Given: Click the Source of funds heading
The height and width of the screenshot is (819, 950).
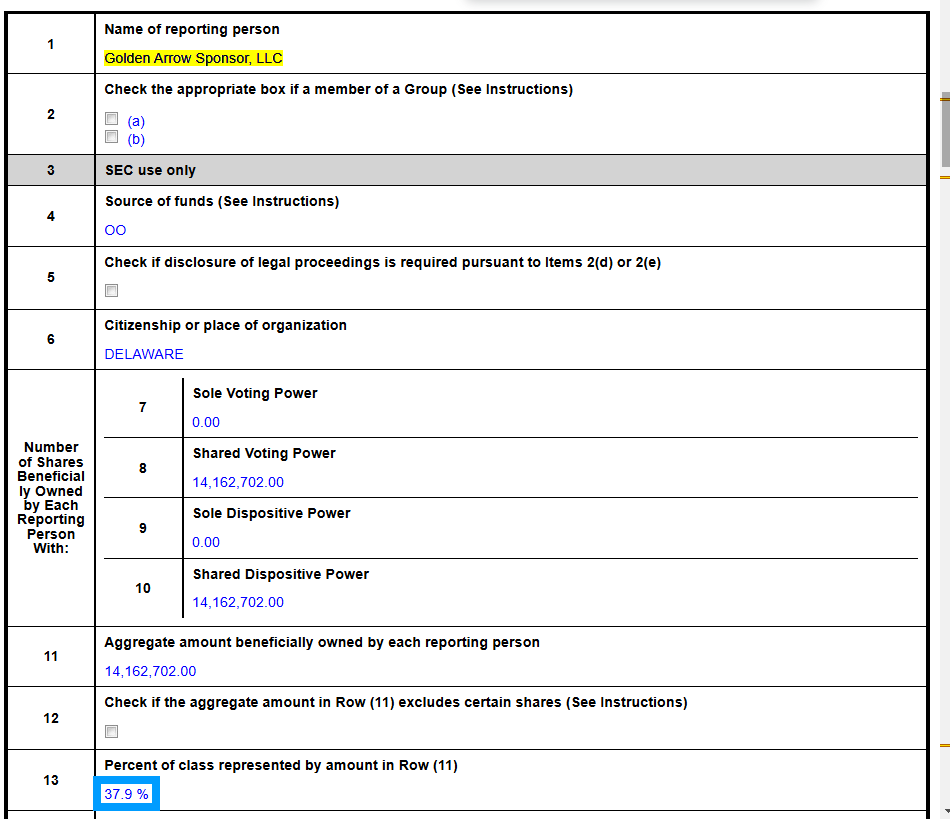Looking at the screenshot, I should click(222, 201).
